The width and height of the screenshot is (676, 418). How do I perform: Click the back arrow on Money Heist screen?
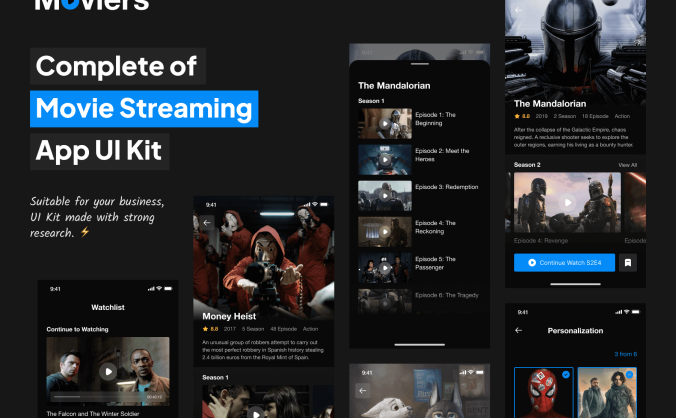point(207,223)
